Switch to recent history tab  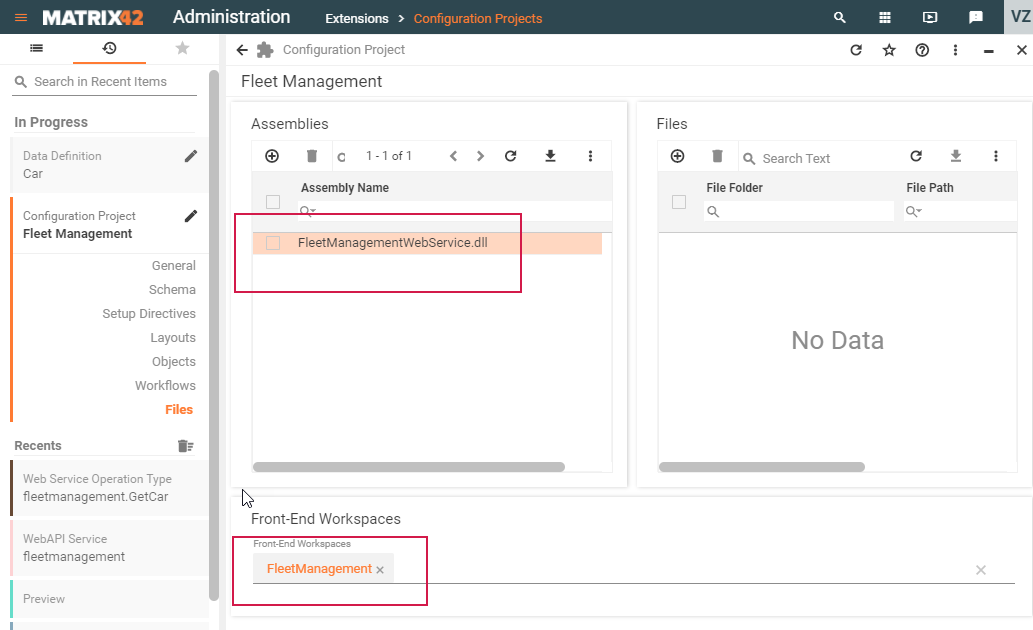109,48
